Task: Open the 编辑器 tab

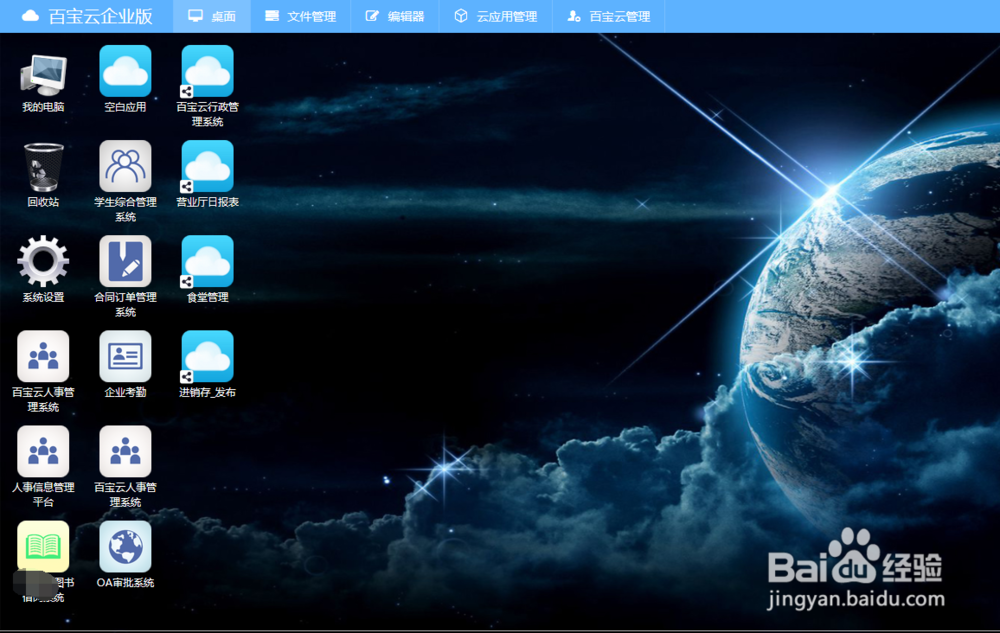Action: 395,17
